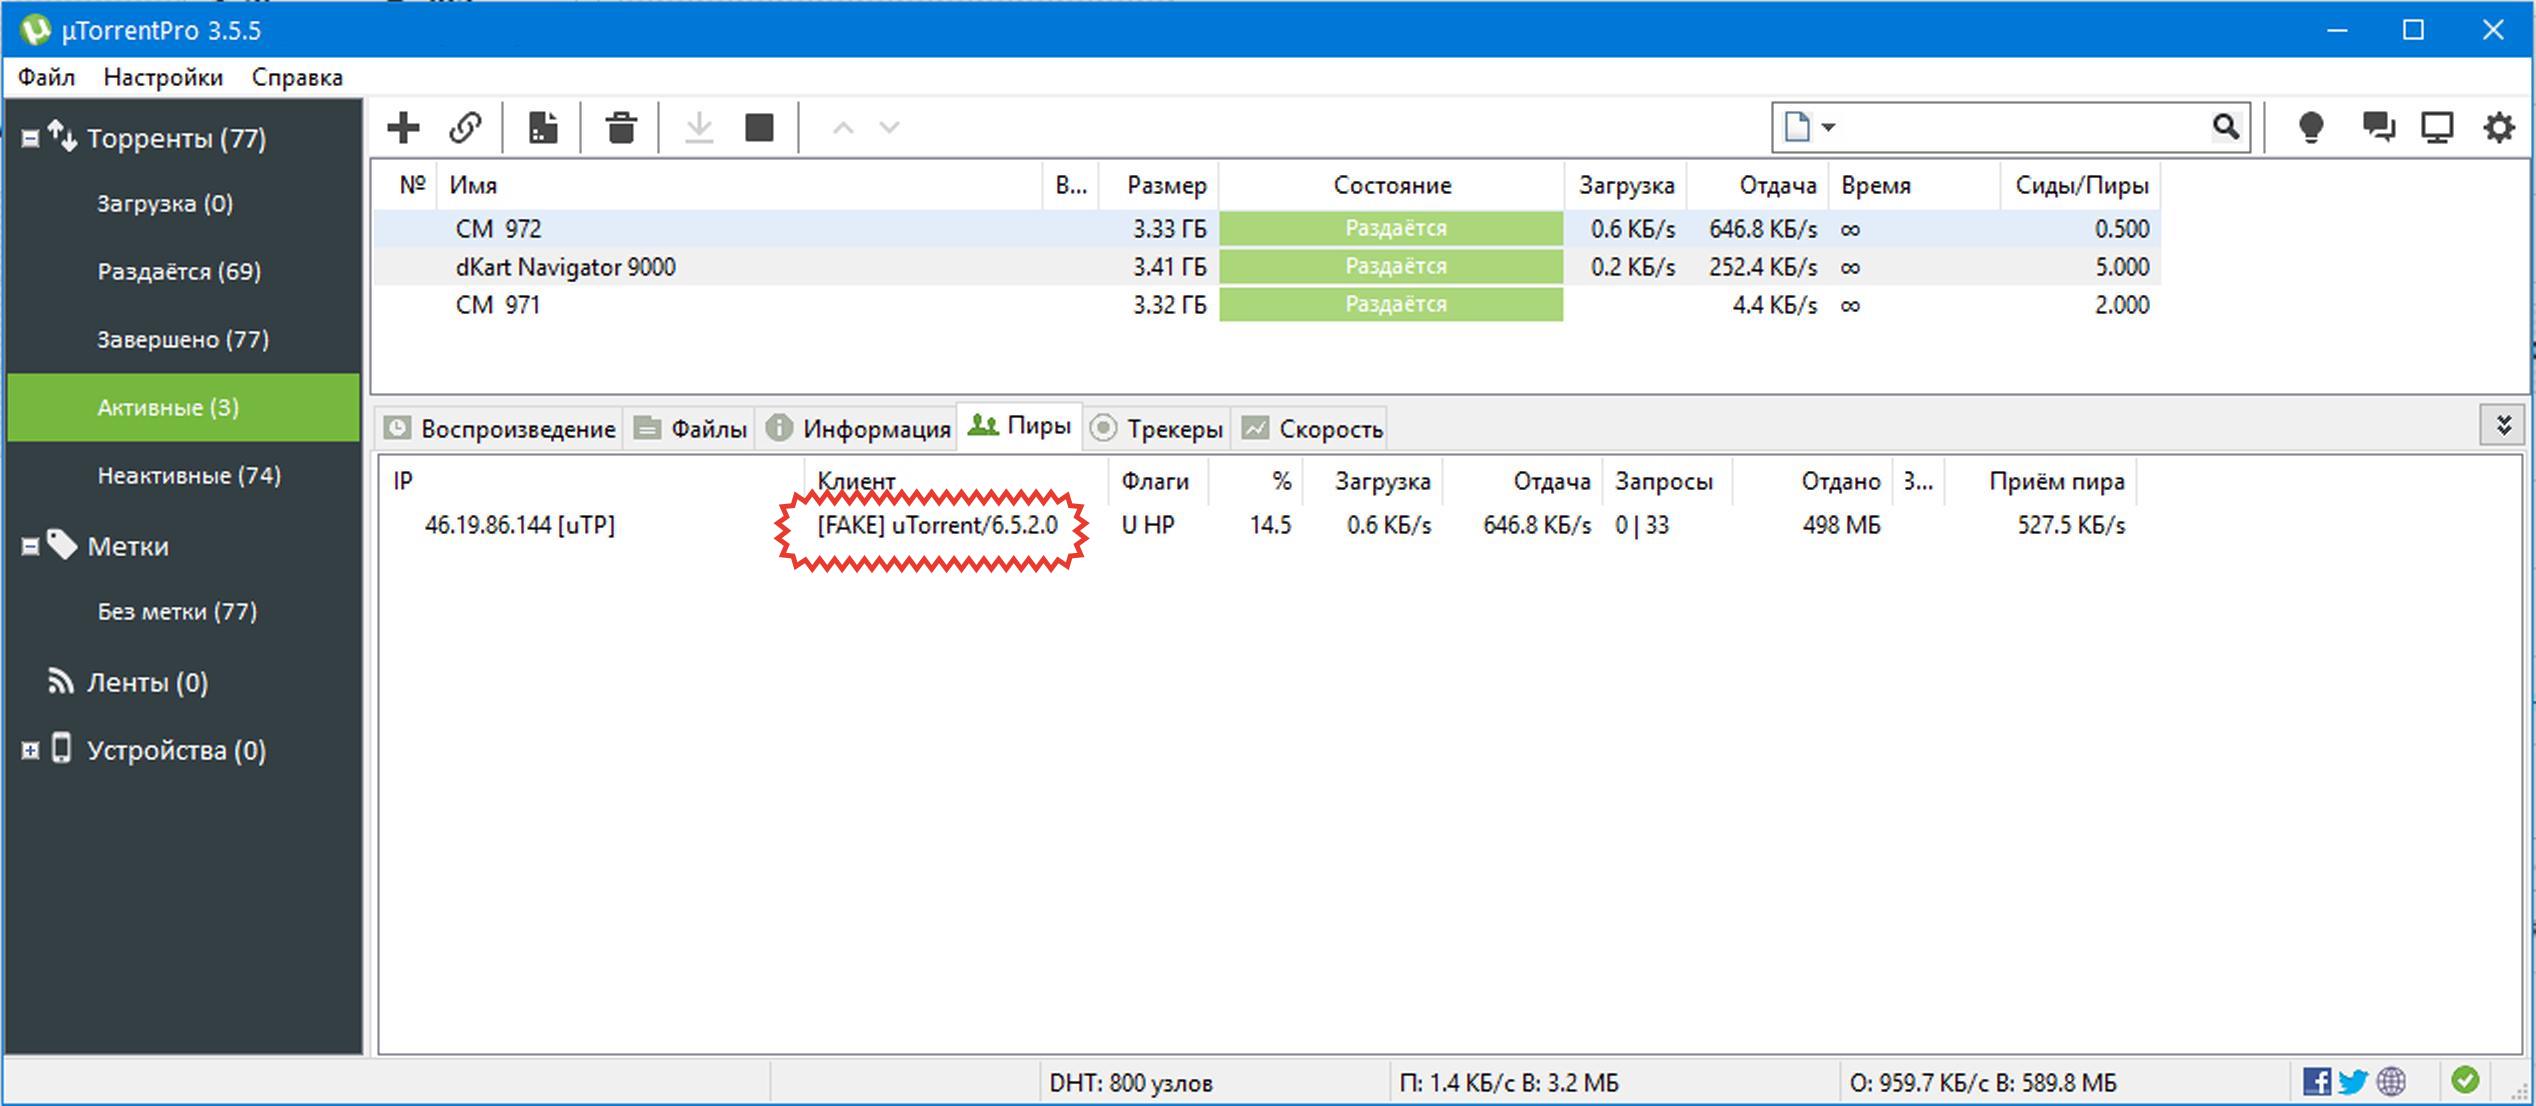Select the Раздаётся (69) category
Image resolution: width=2536 pixels, height=1106 pixels.
pyautogui.click(x=179, y=271)
